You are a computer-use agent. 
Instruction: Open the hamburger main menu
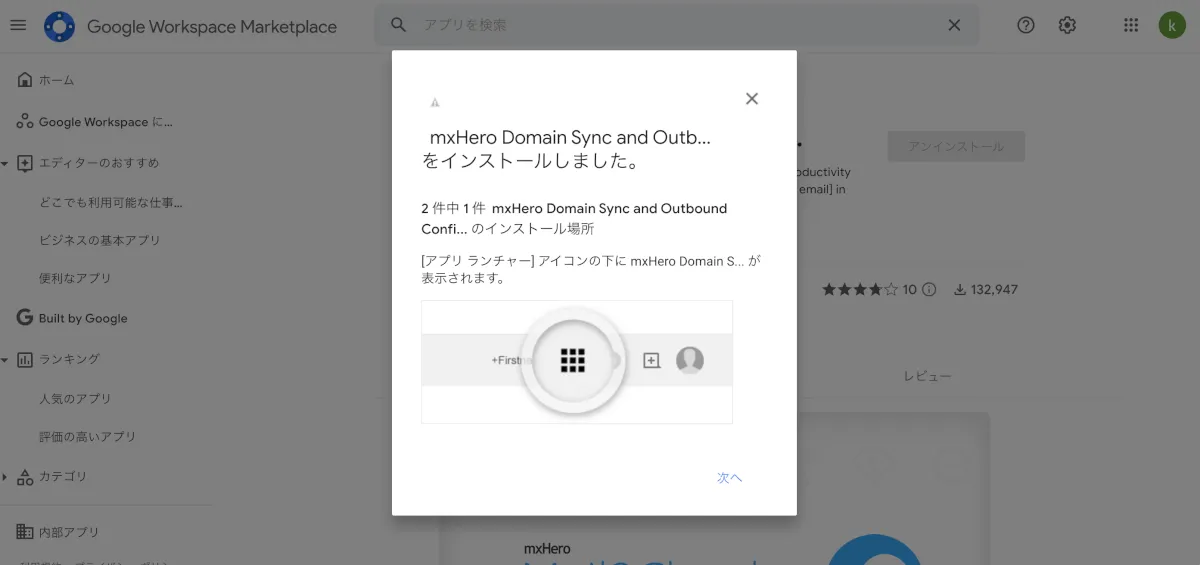(x=18, y=25)
